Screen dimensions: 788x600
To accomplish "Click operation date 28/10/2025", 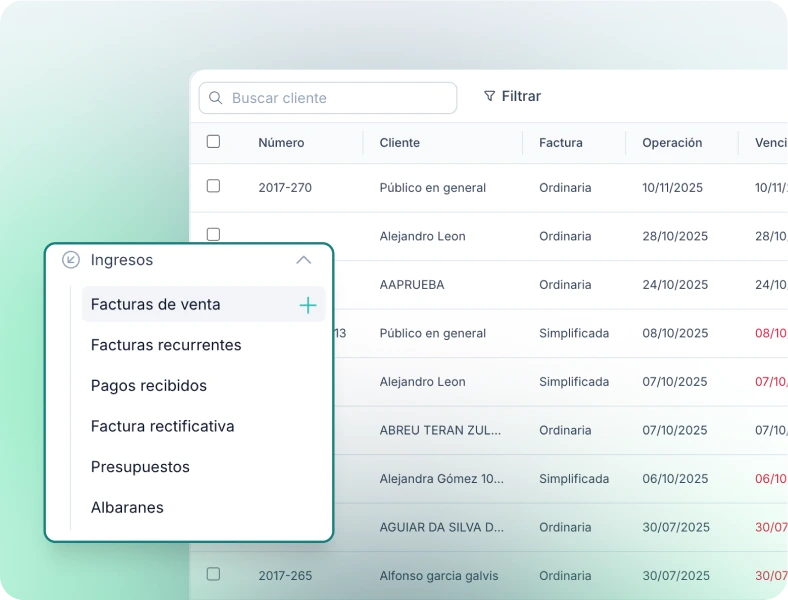I will (x=675, y=236).
